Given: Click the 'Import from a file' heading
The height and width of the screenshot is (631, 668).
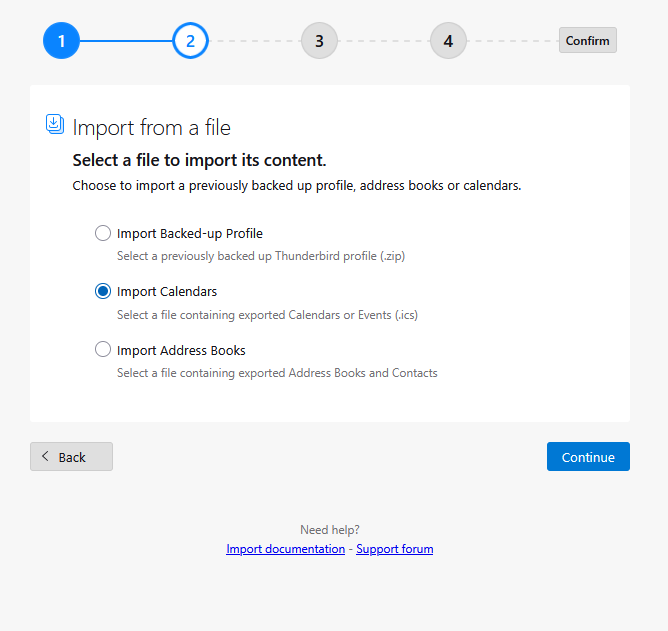Looking at the screenshot, I should [152, 127].
